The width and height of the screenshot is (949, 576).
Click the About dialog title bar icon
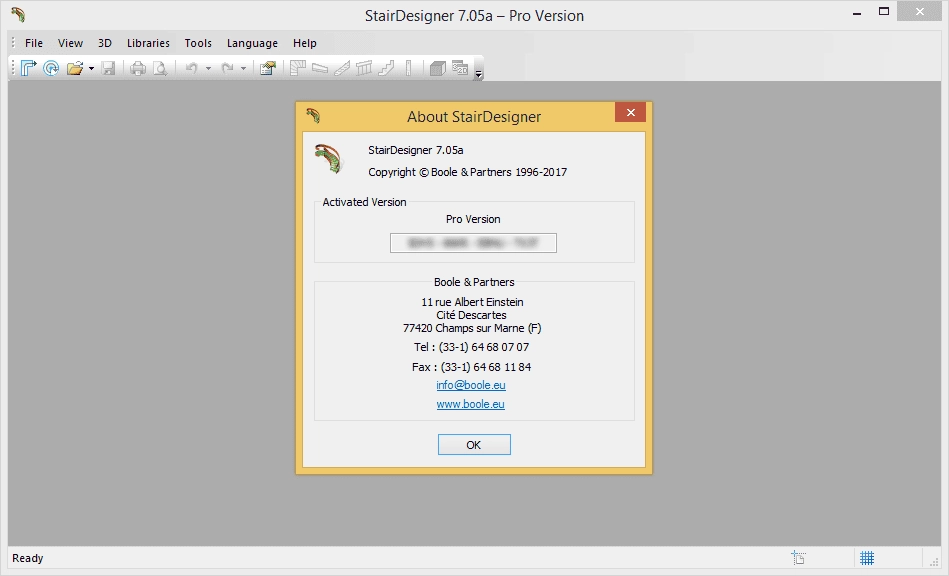coord(313,115)
